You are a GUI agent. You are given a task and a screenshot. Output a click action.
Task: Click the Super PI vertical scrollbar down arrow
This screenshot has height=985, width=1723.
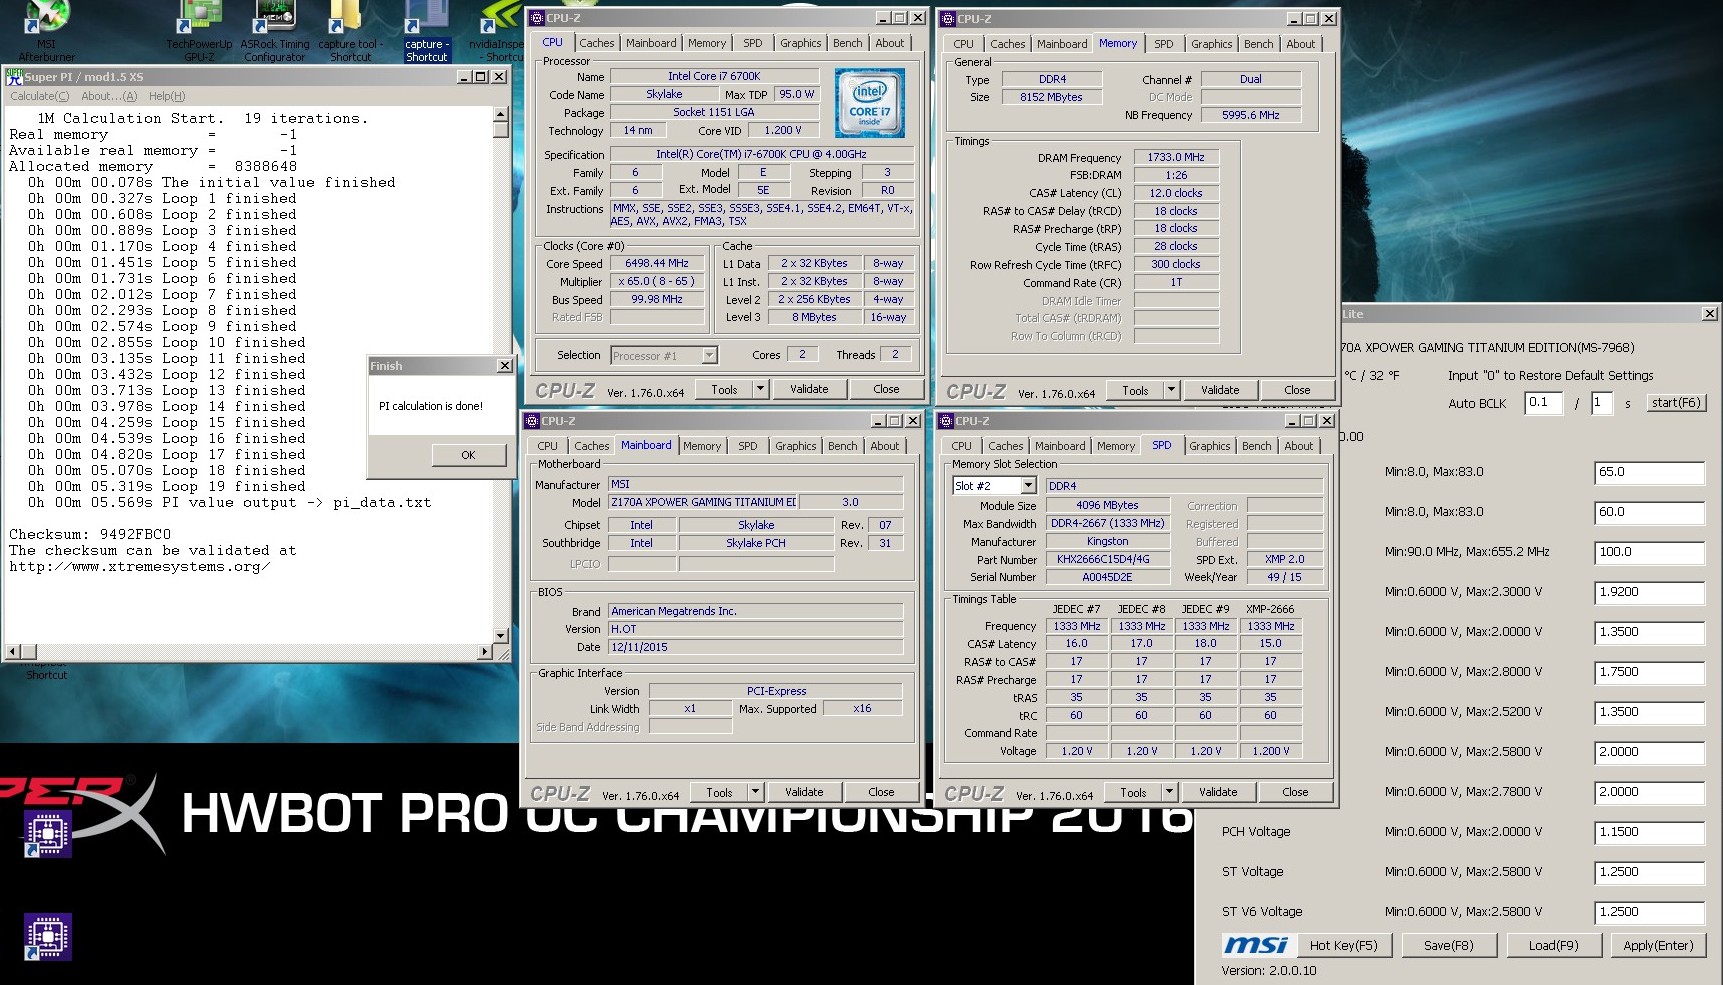tap(501, 635)
